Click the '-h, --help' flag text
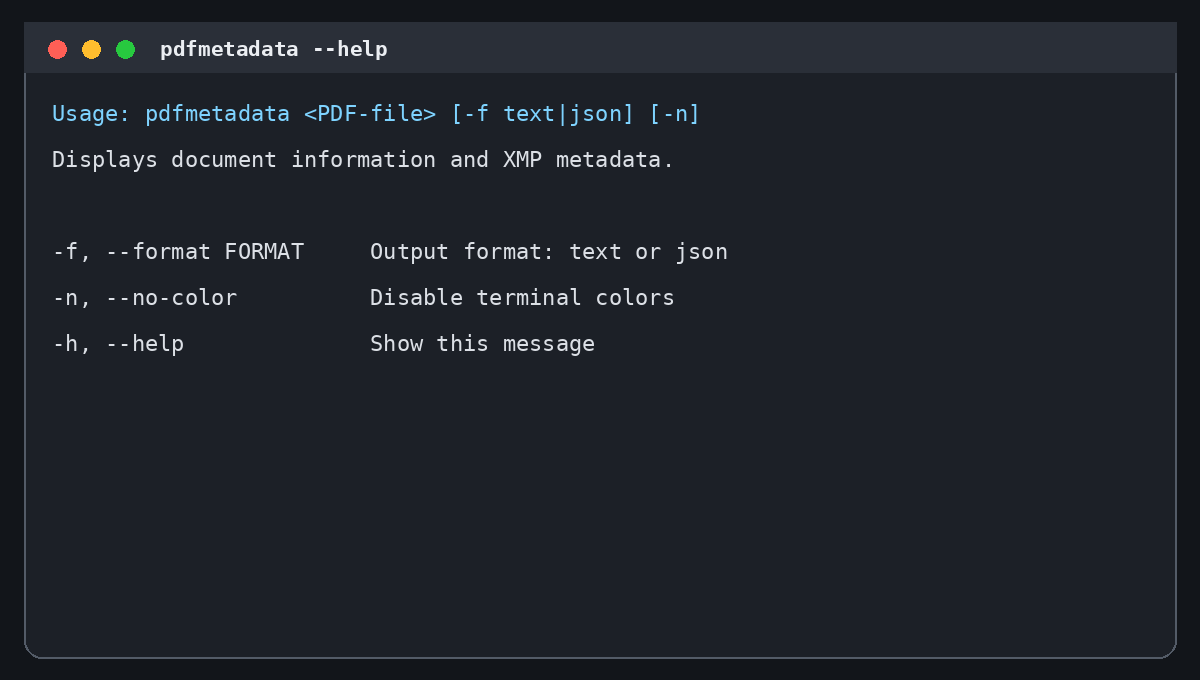Image resolution: width=1200 pixels, height=680 pixels. click(118, 344)
